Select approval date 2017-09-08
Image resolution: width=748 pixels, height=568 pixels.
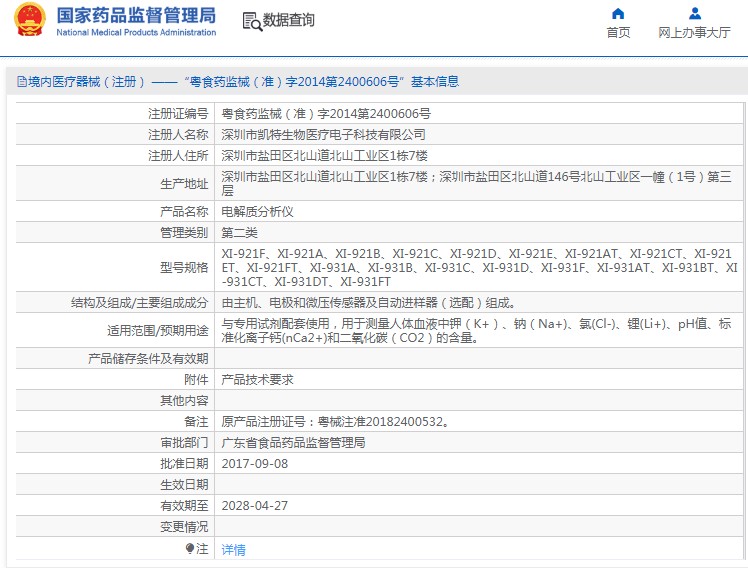point(255,464)
